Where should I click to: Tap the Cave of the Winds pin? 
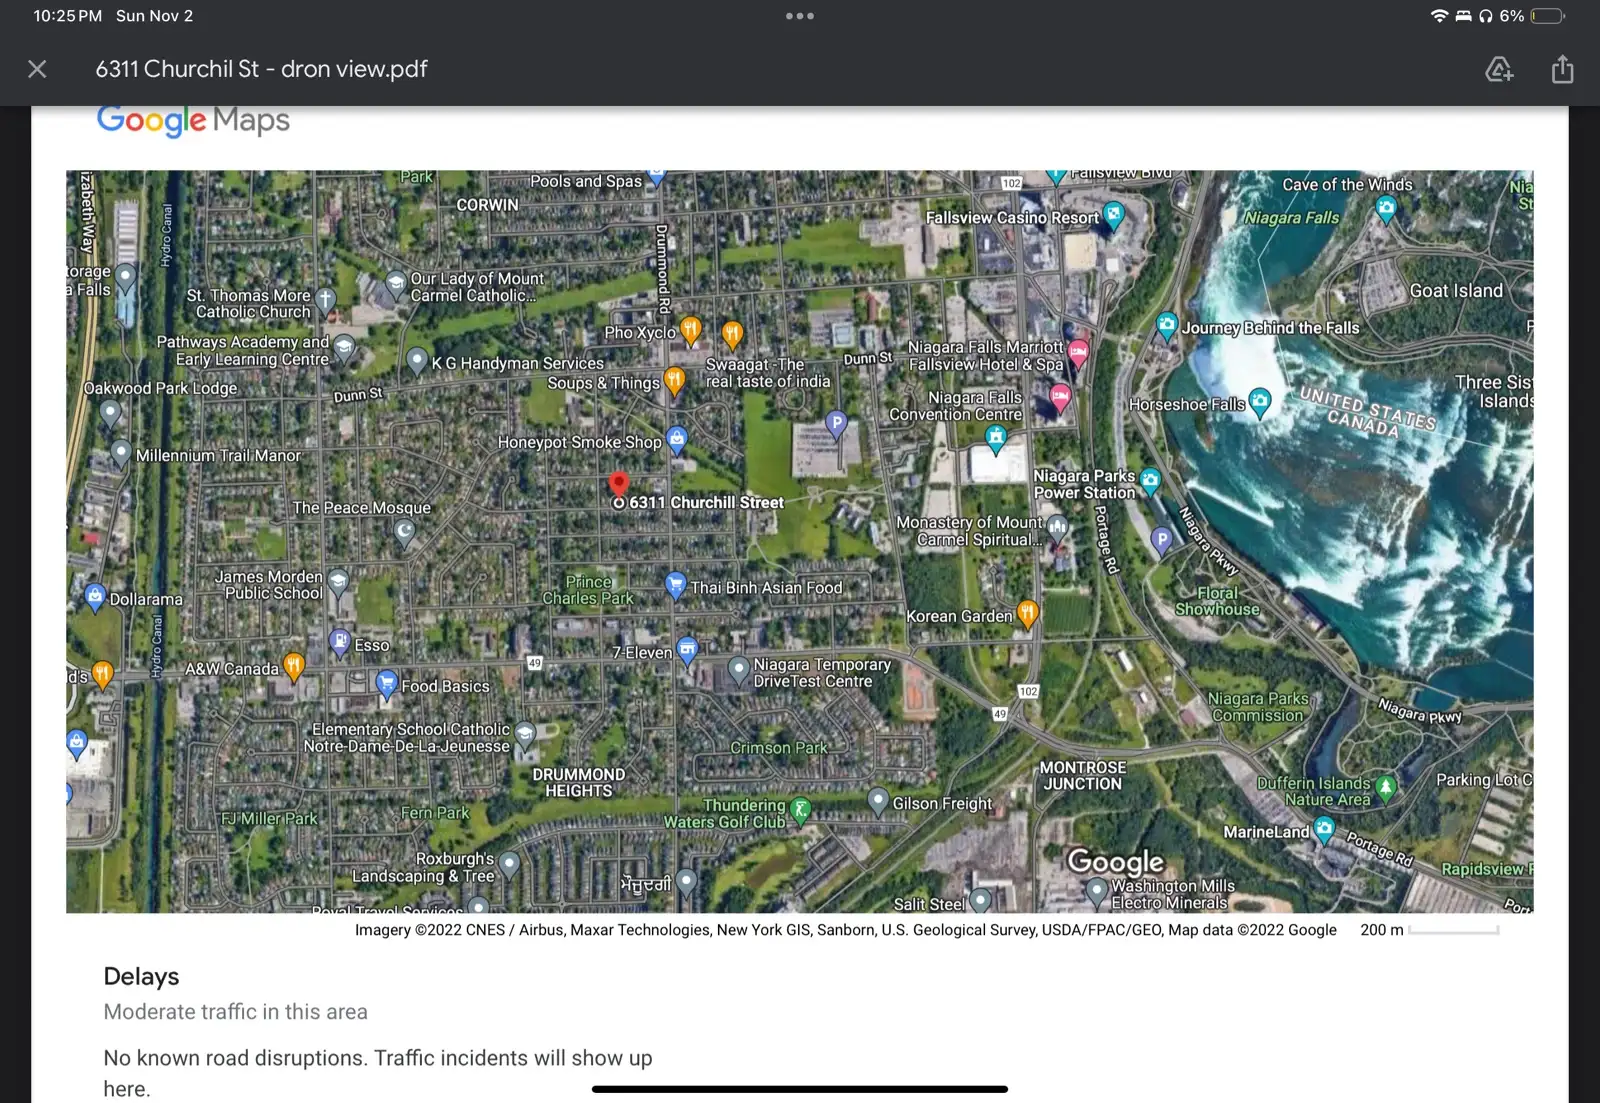[x=1385, y=208]
